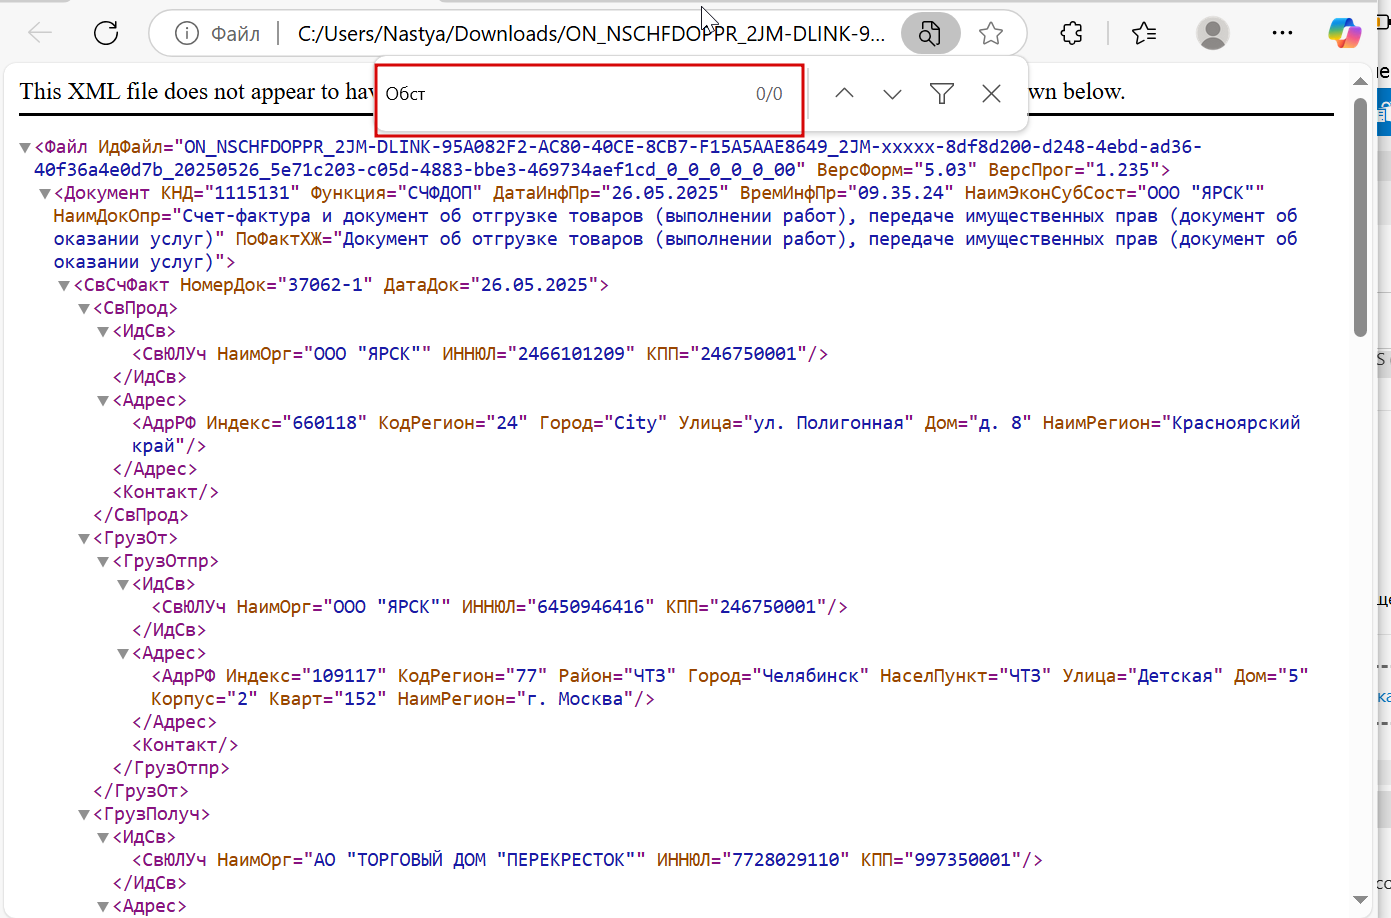
Task: Click the ИНН value "7728029110"
Action: coord(785,860)
